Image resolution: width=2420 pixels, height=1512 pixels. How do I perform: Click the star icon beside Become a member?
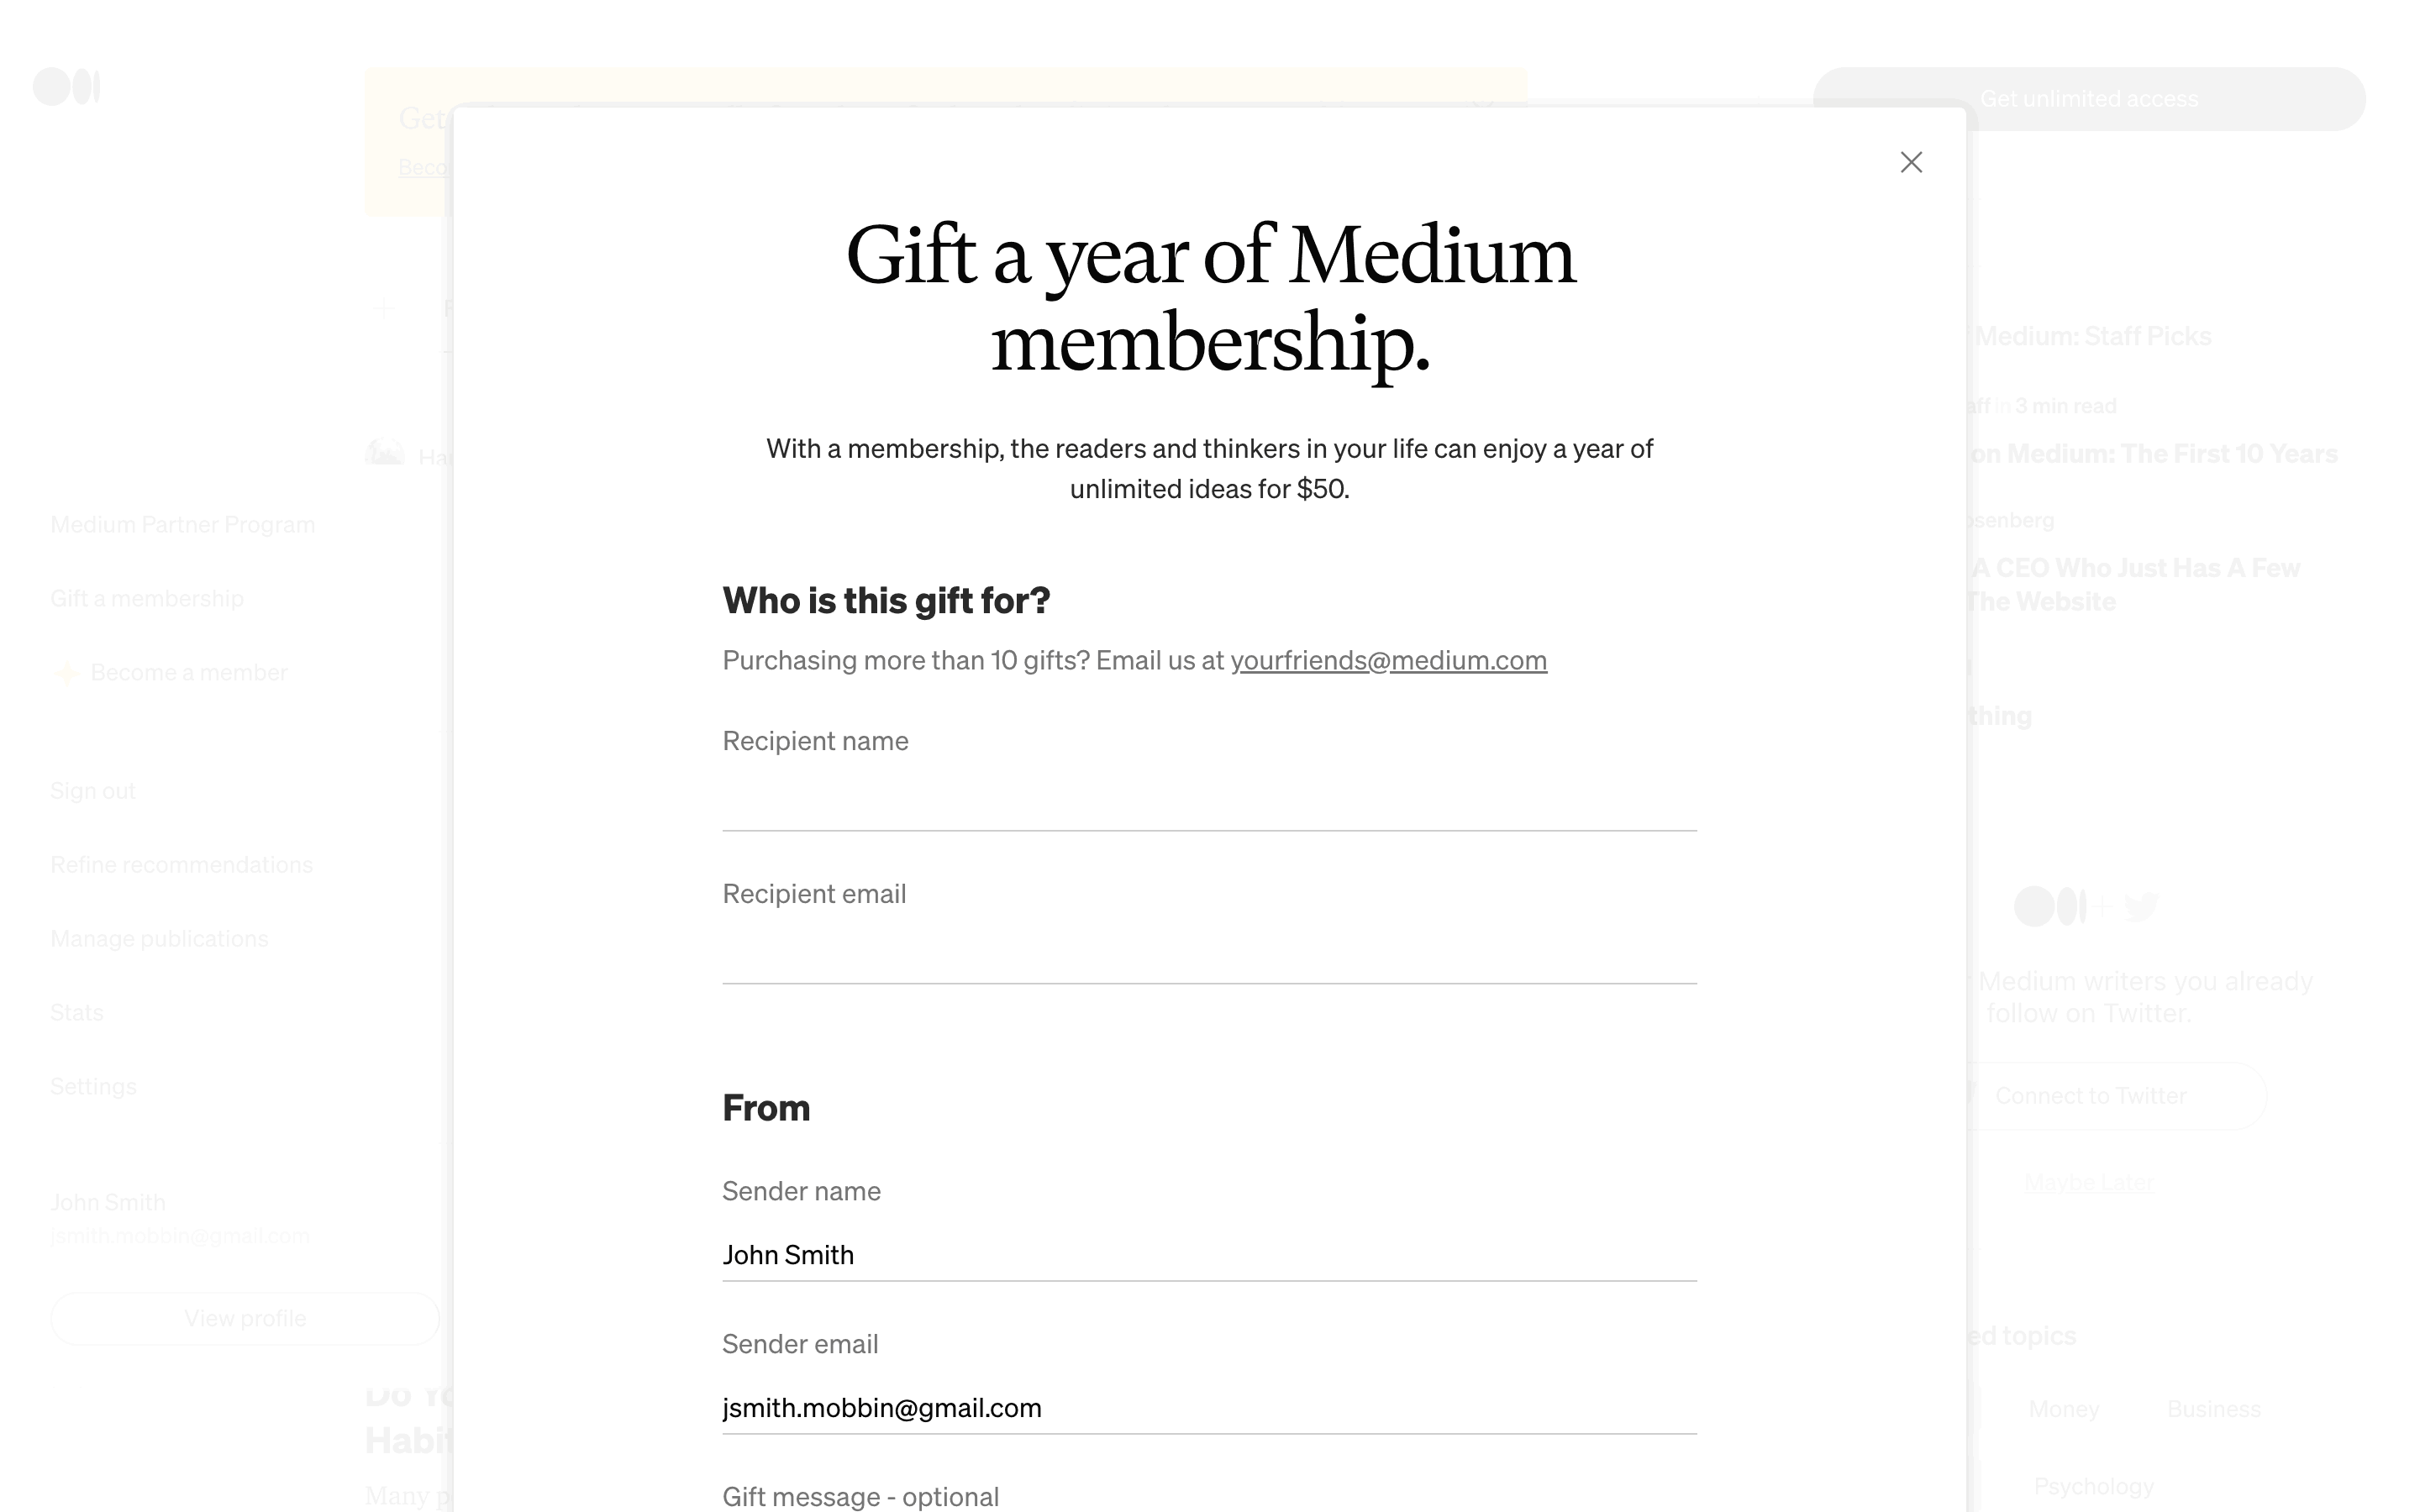[x=66, y=673]
